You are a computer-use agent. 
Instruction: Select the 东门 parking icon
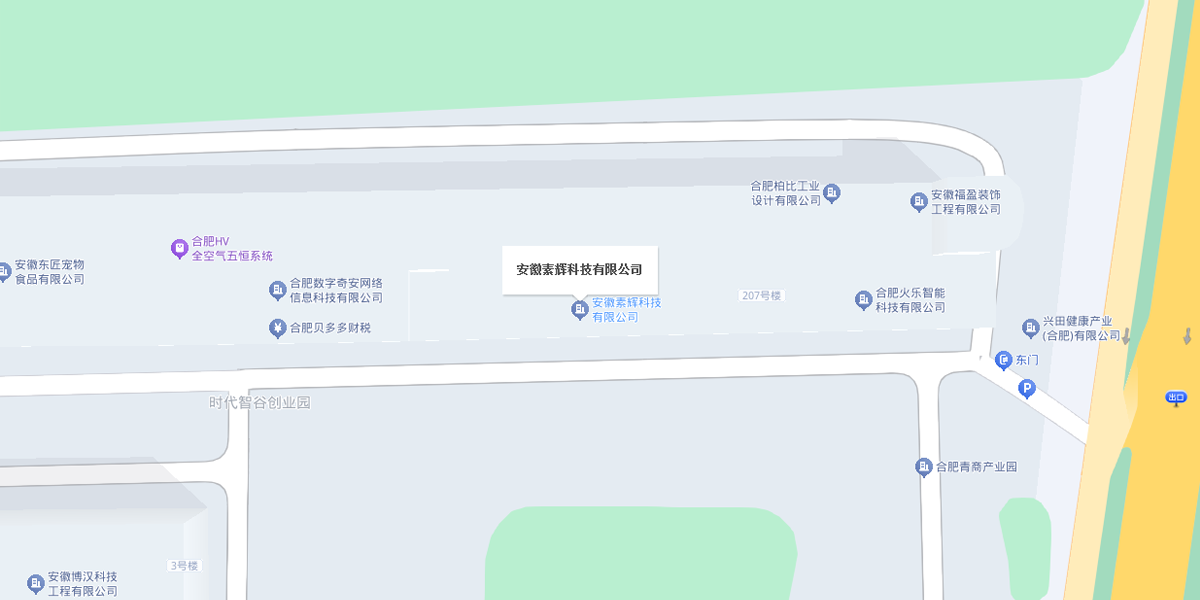pos(1004,360)
